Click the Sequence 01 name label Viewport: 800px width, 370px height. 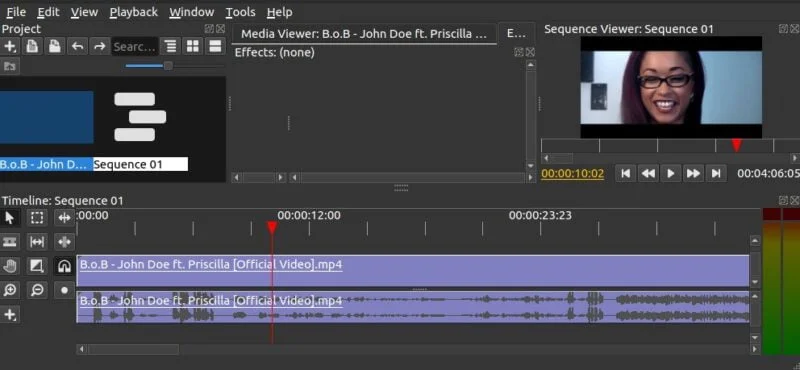point(140,164)
